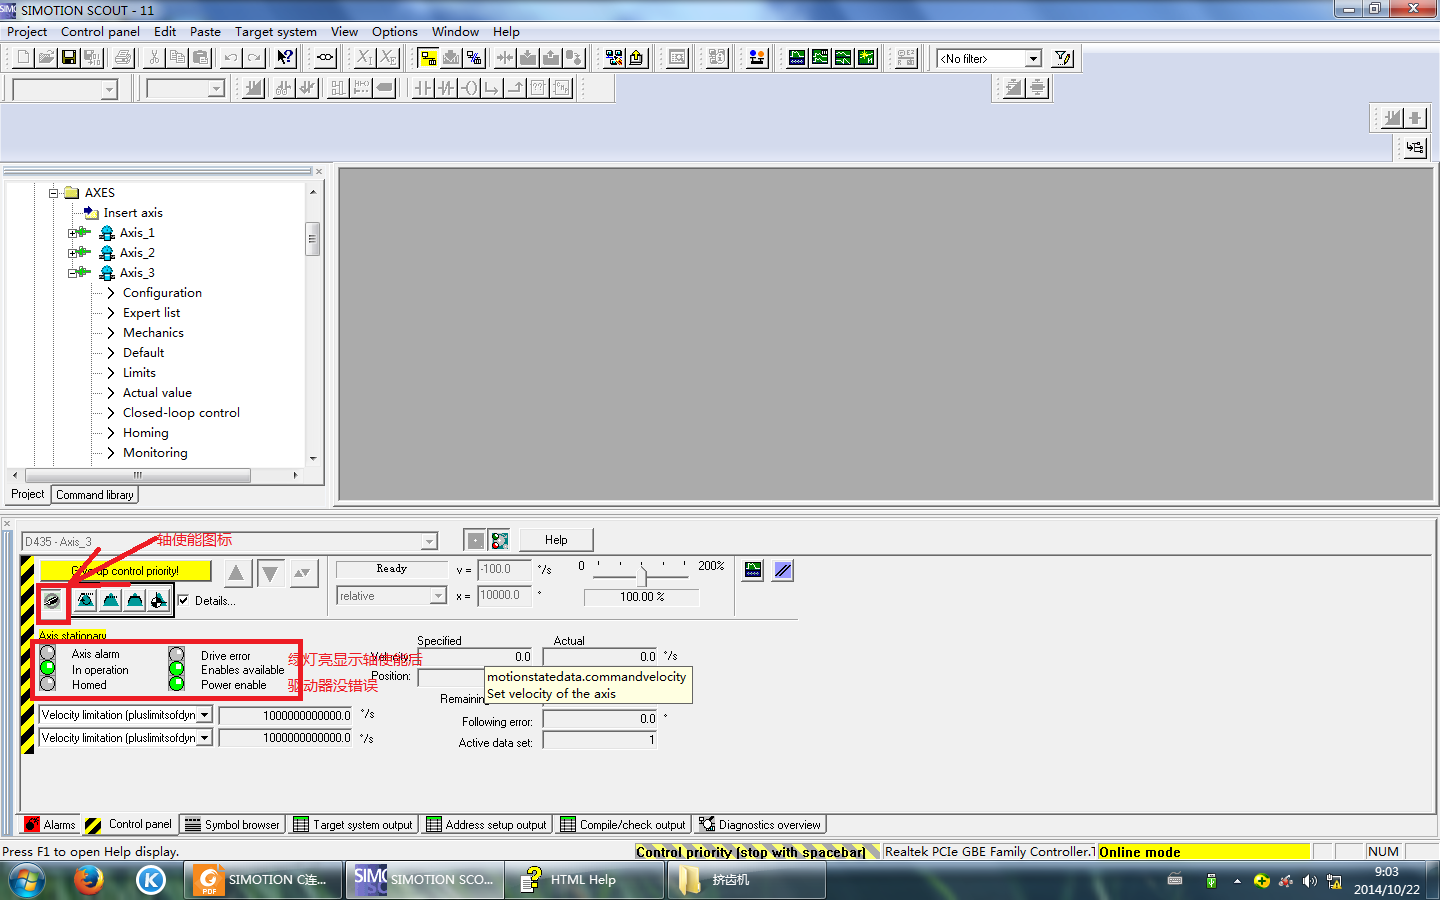The width and height of the screenshot is (1440, 900).
Task: Click the Print toolbar icon
Action: (123, 58)
